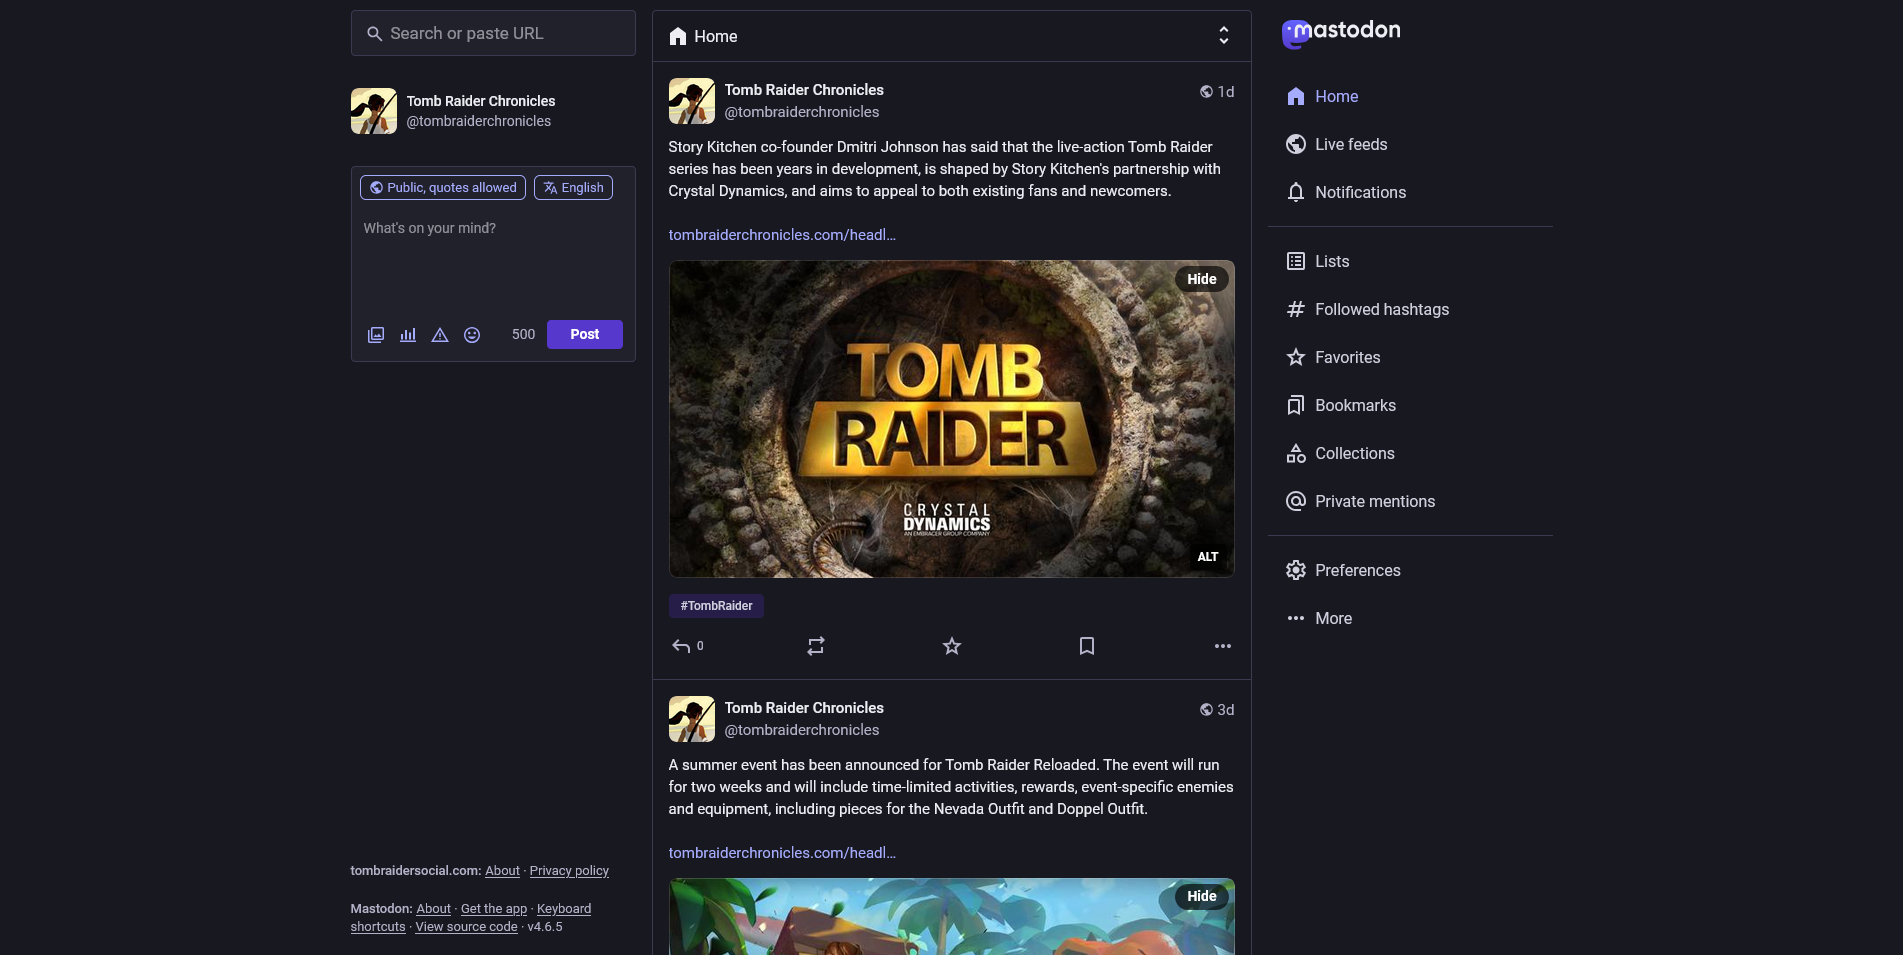Change post visibility from Public, quotes allowed
This screenshot has width=1903, height=955.
(443, 187)
